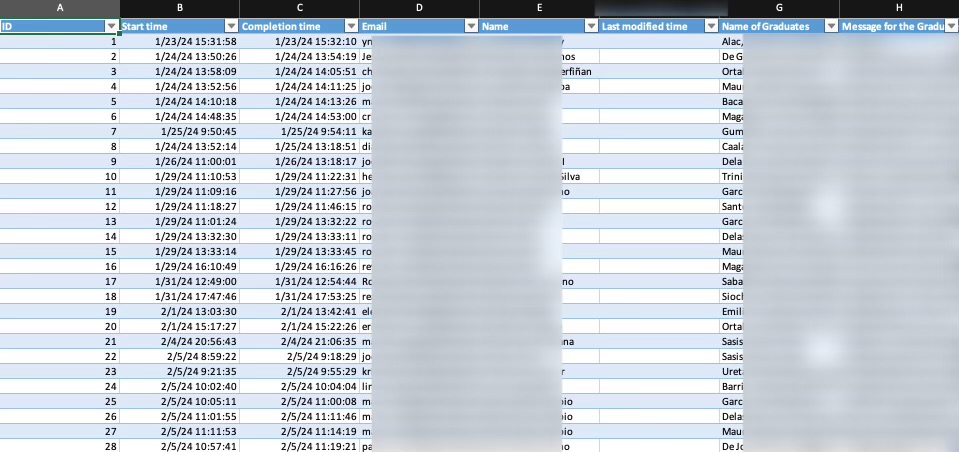Select completion time cell 1/25/24 13:18:51
The image size is (959, 452).
[x=299, y=146]
